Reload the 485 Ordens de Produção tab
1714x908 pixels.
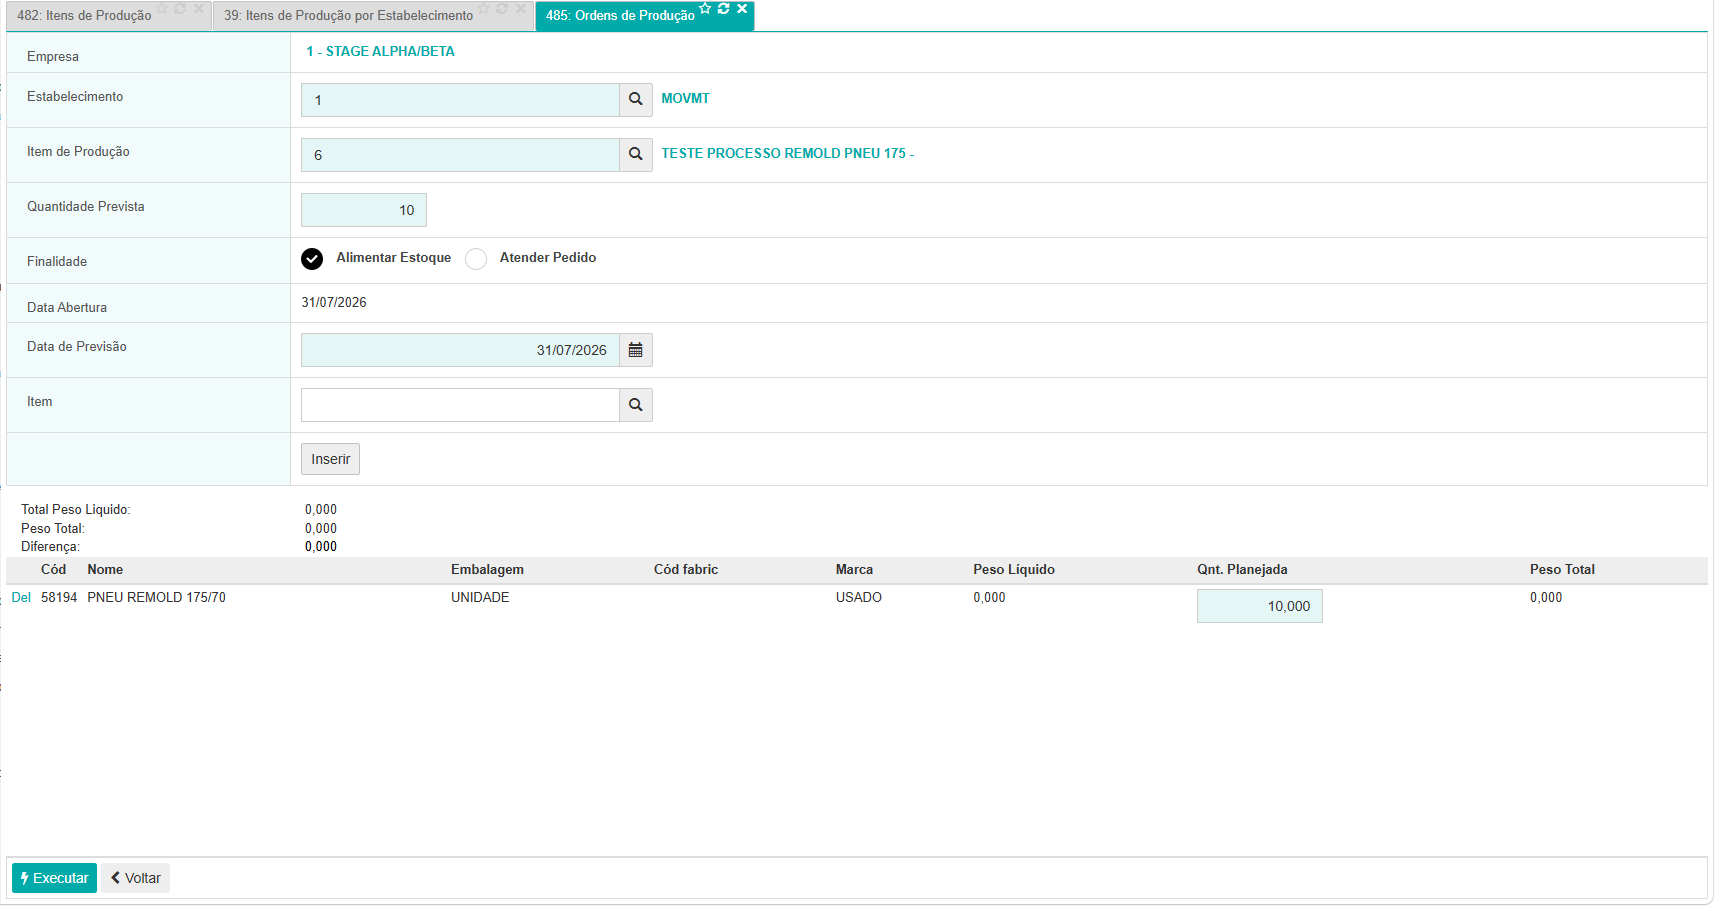coord(723,9)
